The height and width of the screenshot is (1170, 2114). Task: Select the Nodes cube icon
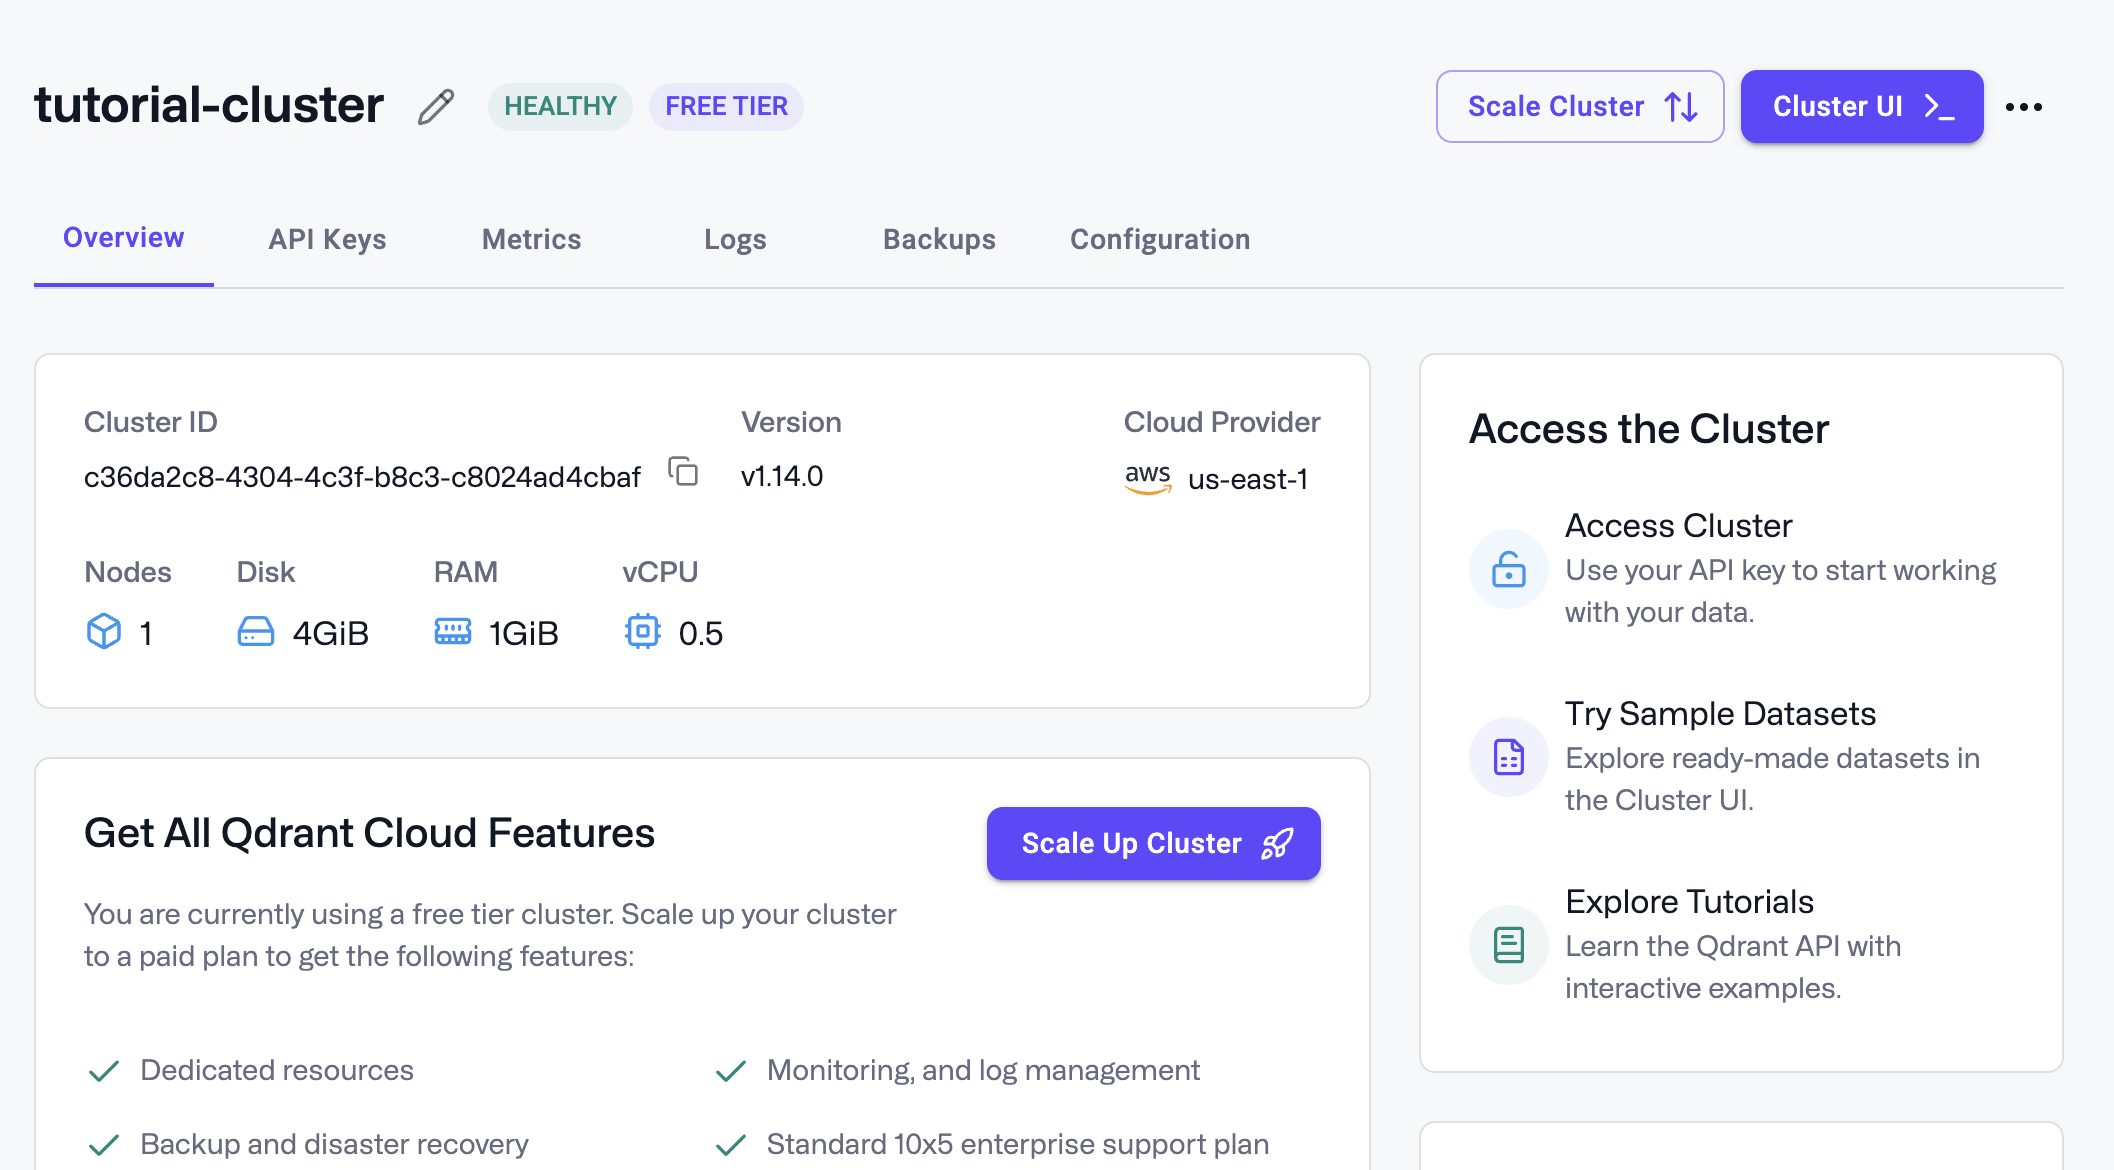point(102,631)
